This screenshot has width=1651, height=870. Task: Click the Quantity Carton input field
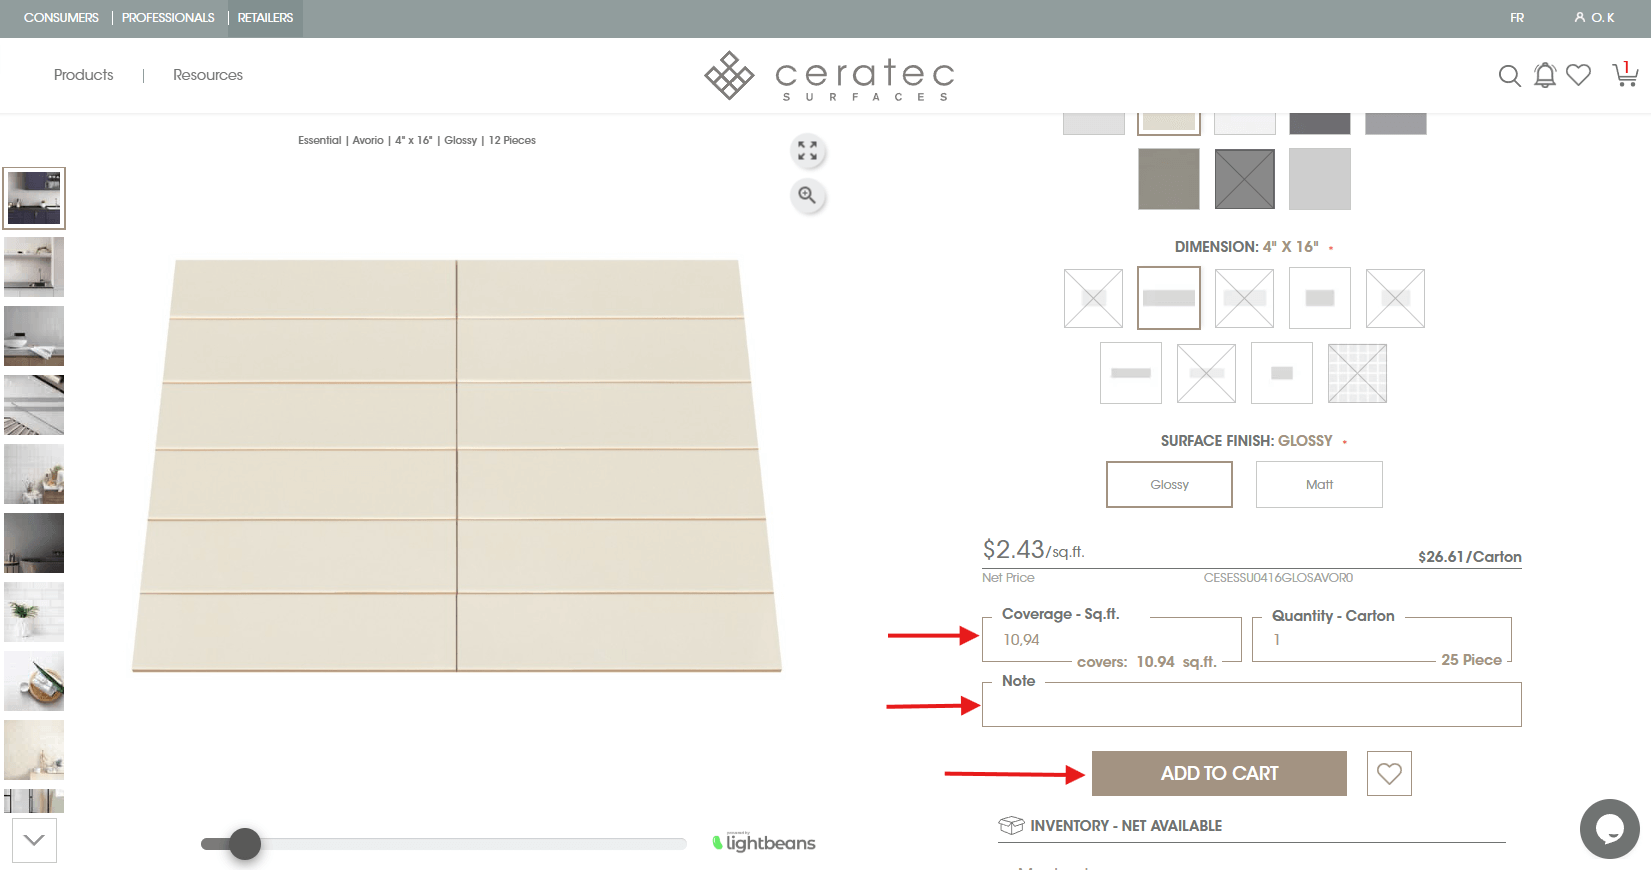1381,640
